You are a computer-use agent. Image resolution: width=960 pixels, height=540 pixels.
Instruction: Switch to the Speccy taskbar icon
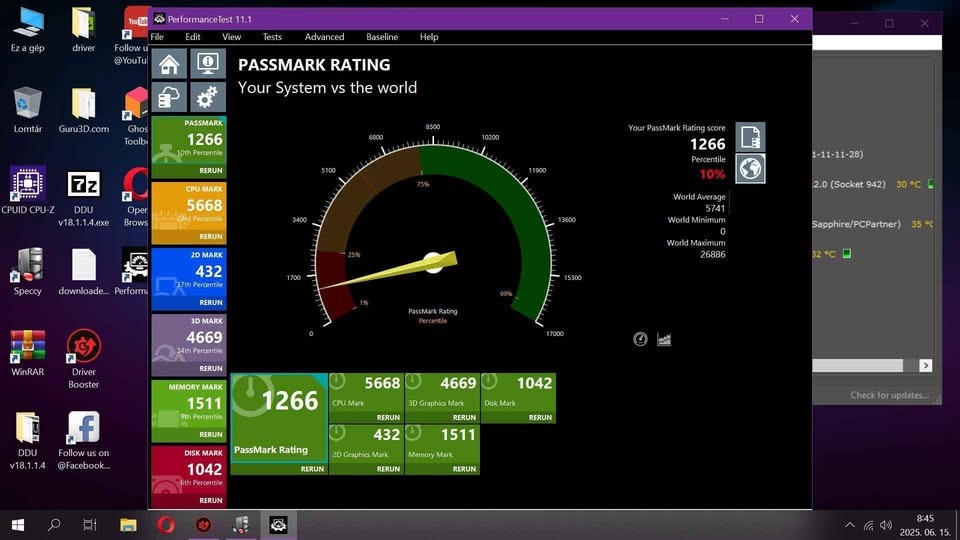point(241,525)
